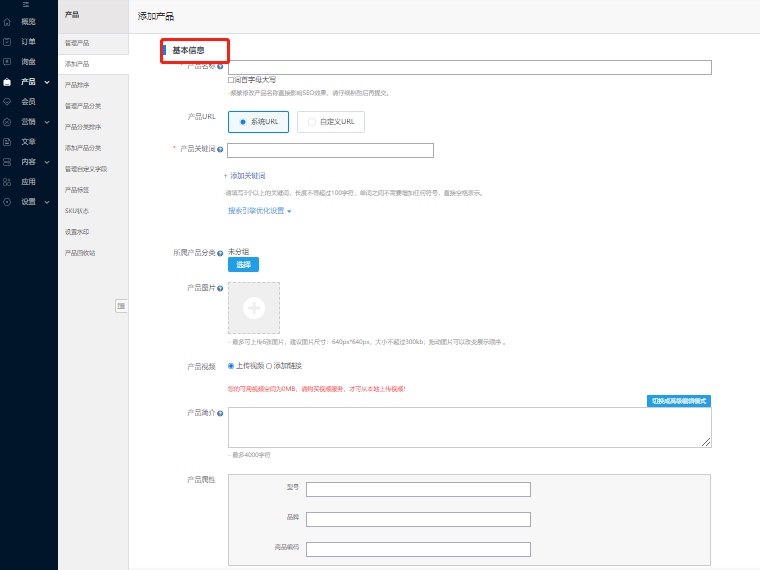Click the 订单 orders sidebar icon
The image size is (760, 570).
point(8,42)
